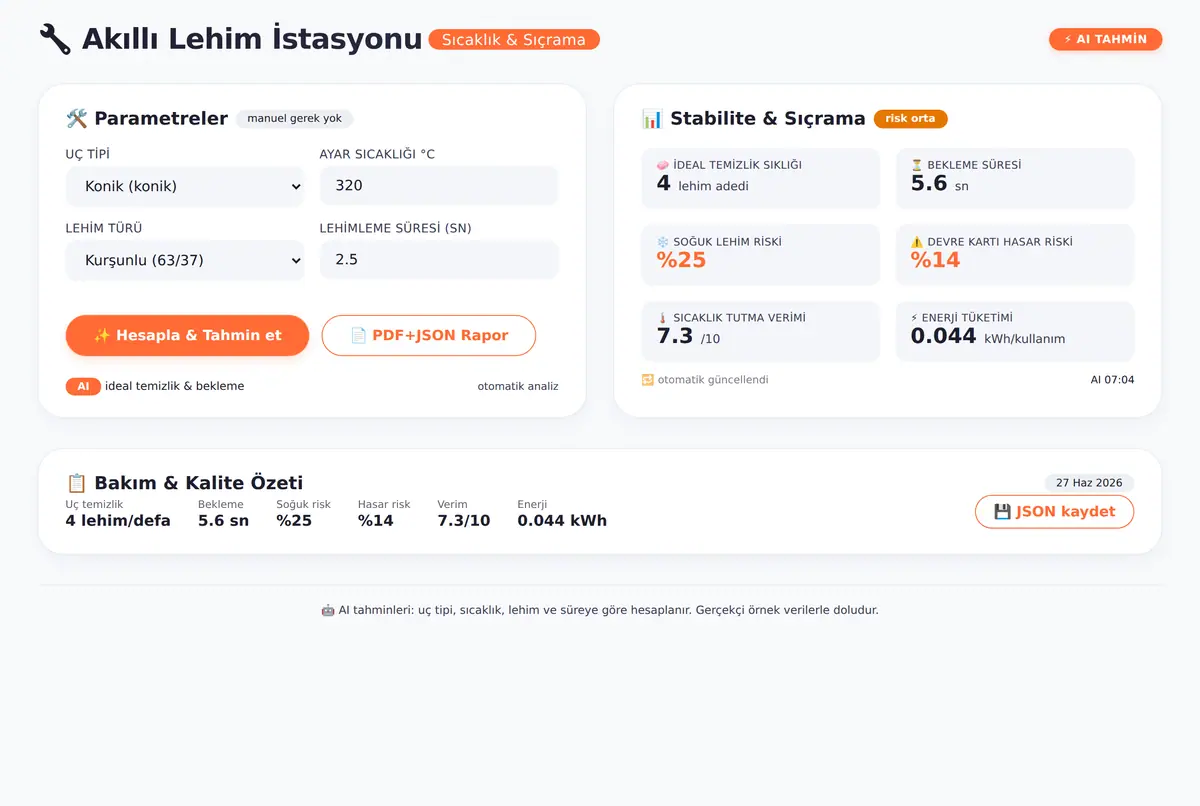This screenshot has height=806, width=1200.
Task: Open the Uç Tipi dropdown showing Konik
Action: point(185,186)
